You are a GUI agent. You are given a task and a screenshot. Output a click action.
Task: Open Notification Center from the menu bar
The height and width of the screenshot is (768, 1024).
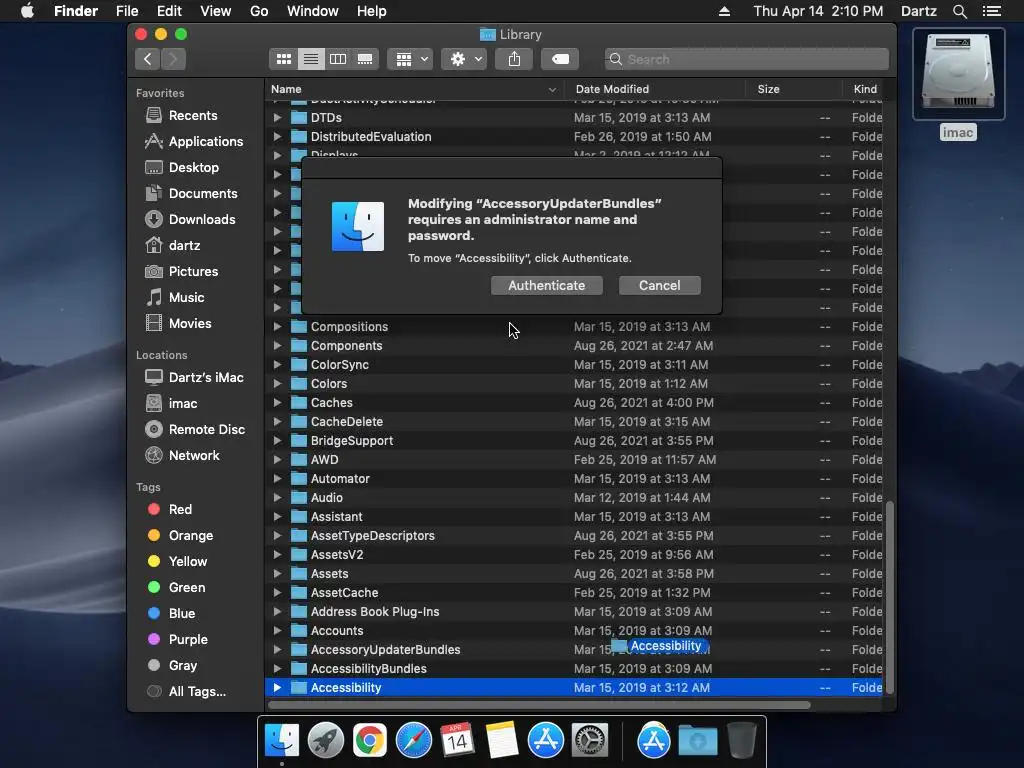coord(991,11)
